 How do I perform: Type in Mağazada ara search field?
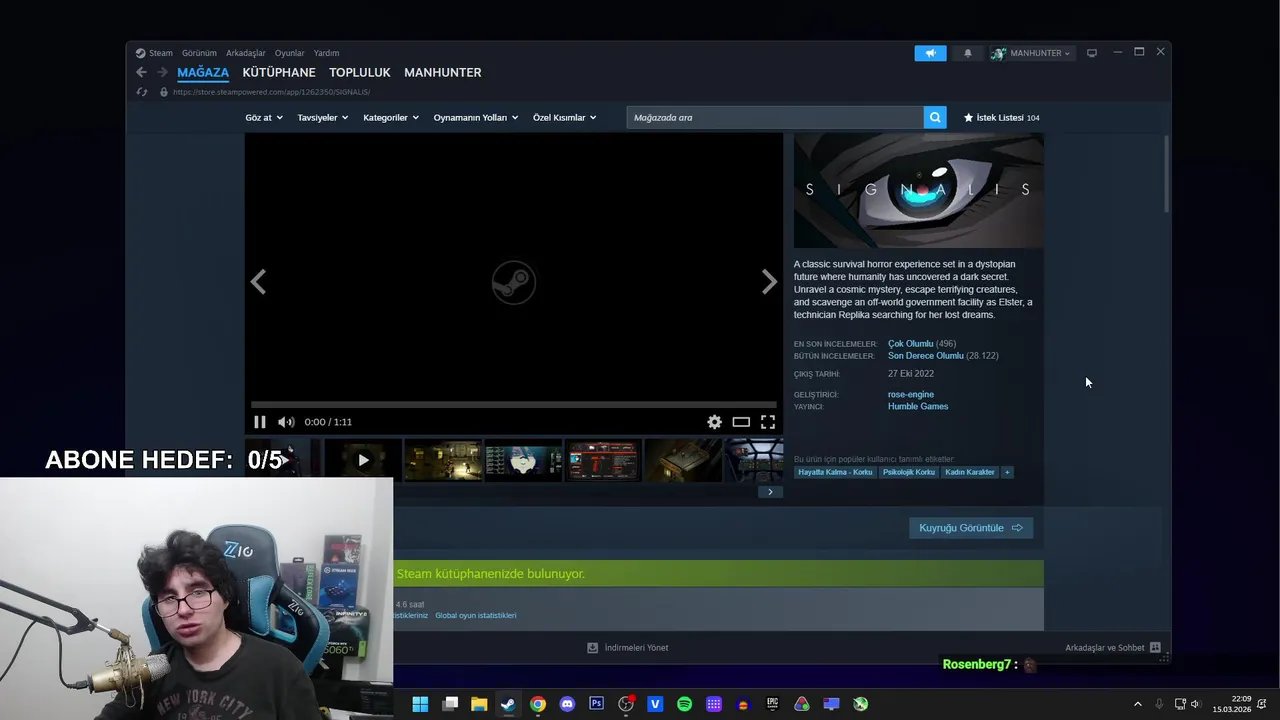[775, 117]
